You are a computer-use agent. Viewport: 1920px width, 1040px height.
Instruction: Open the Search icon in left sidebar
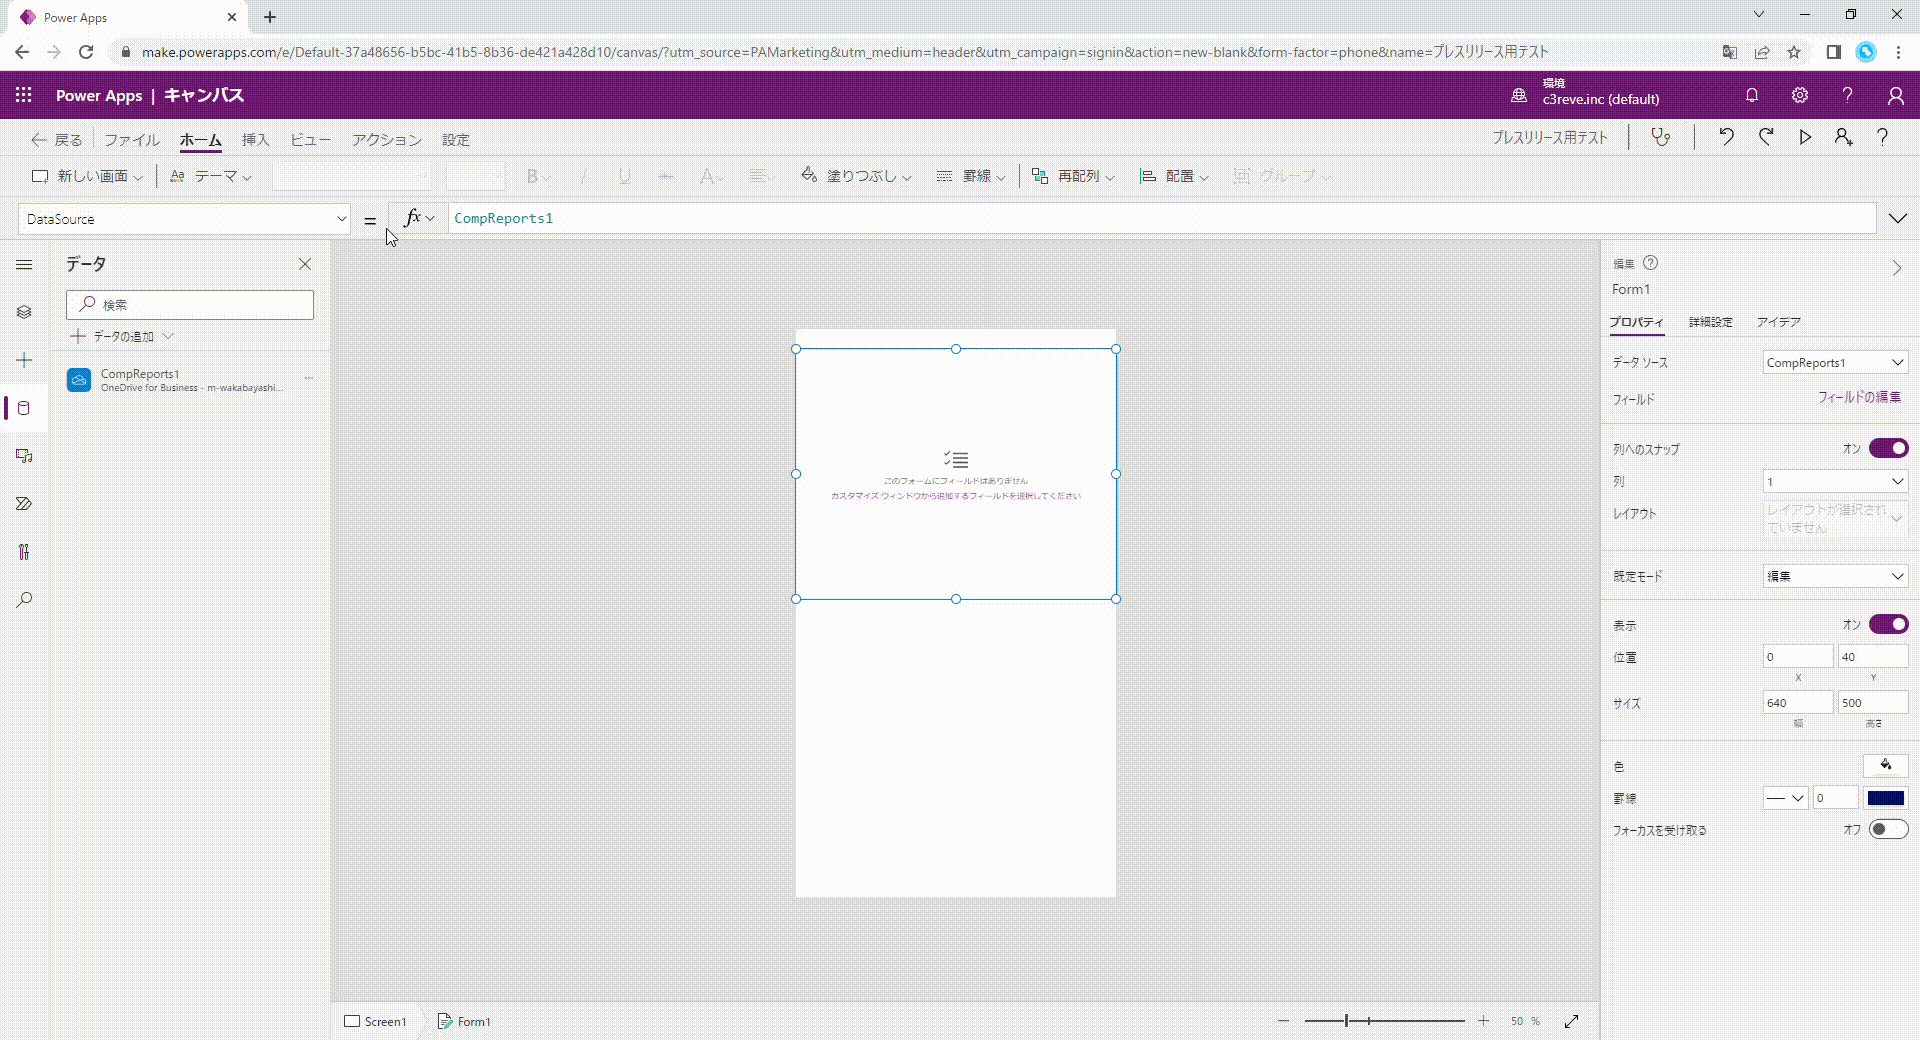coord(24,600)
